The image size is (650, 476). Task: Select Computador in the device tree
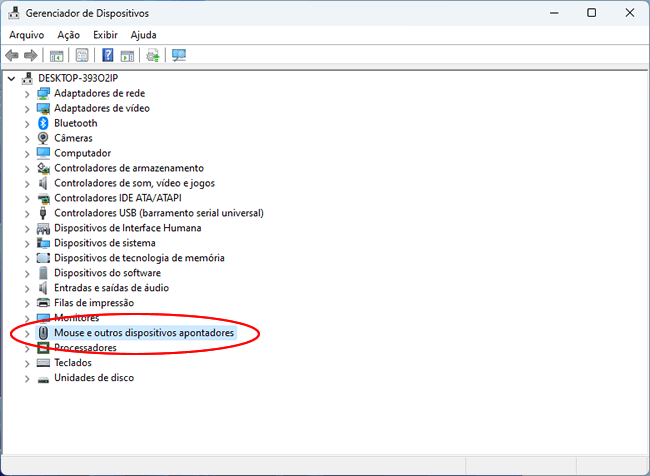click(82, 153)
